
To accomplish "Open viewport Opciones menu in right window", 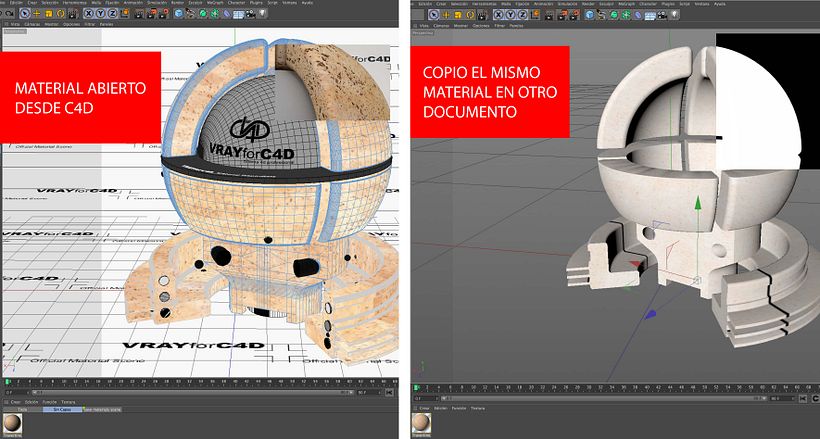I will pyautogui.click(x=481, y=26).
